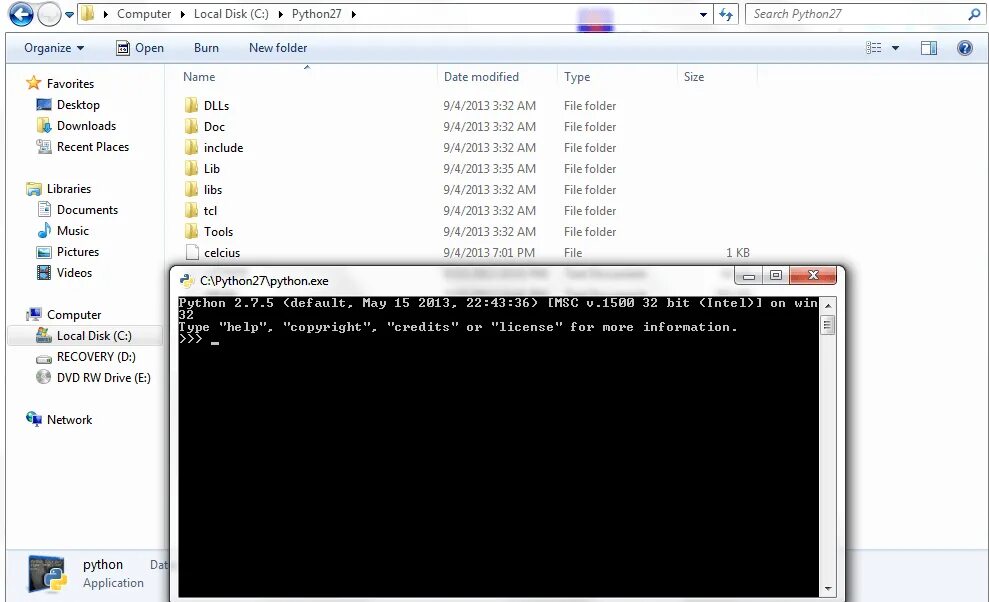Open the recent locations dropdown arrow
Viewport: 989px width, 602px height.
coord(69,15)
